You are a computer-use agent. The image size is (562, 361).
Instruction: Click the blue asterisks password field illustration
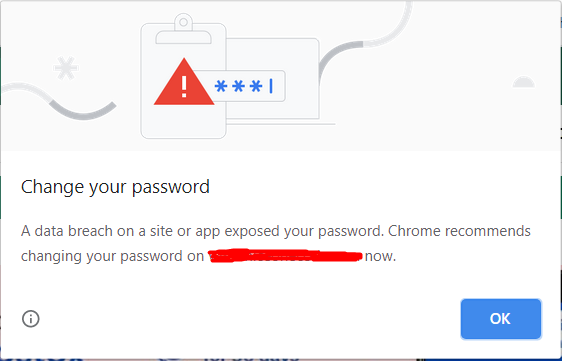(247, 86)
